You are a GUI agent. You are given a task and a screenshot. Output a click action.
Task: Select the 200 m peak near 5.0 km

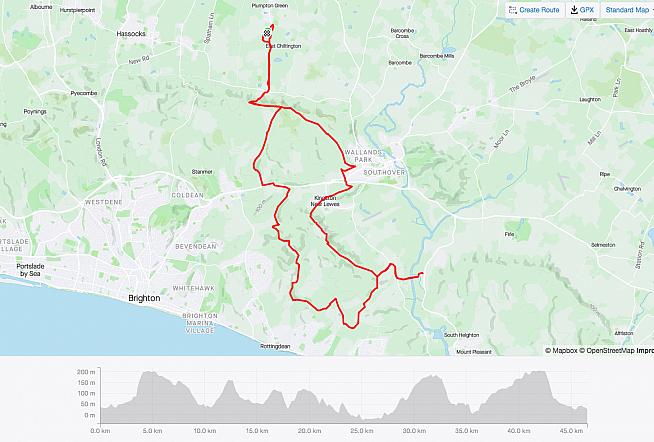(x=151, y=372)
